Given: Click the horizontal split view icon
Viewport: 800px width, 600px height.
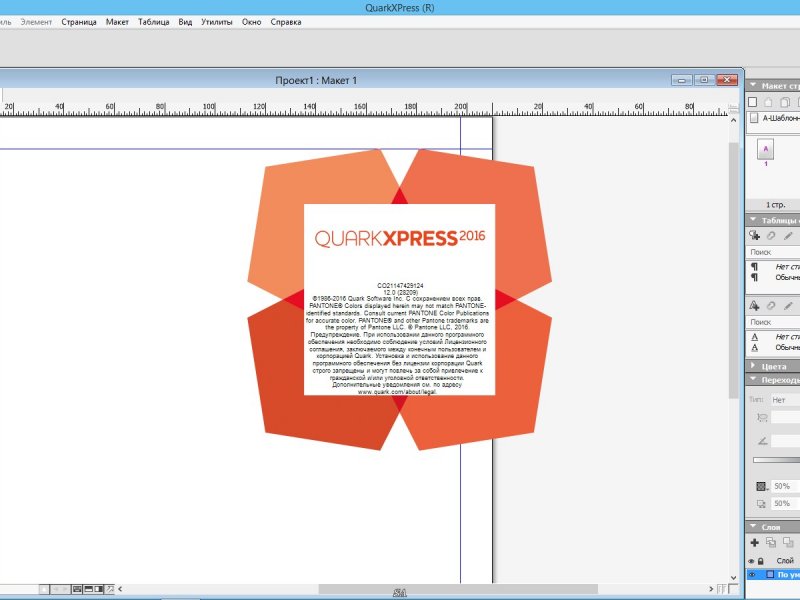Looking at the screenshot, I should point(88,589).
